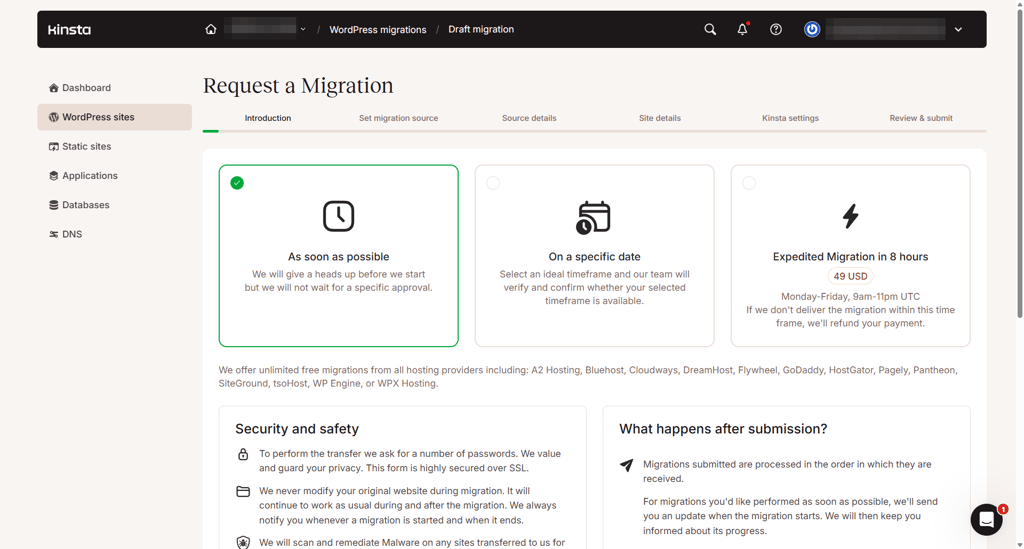Click Expedited Migration in 8 hours title
This screenshot has height=549, width=1024.
point(850,257)
